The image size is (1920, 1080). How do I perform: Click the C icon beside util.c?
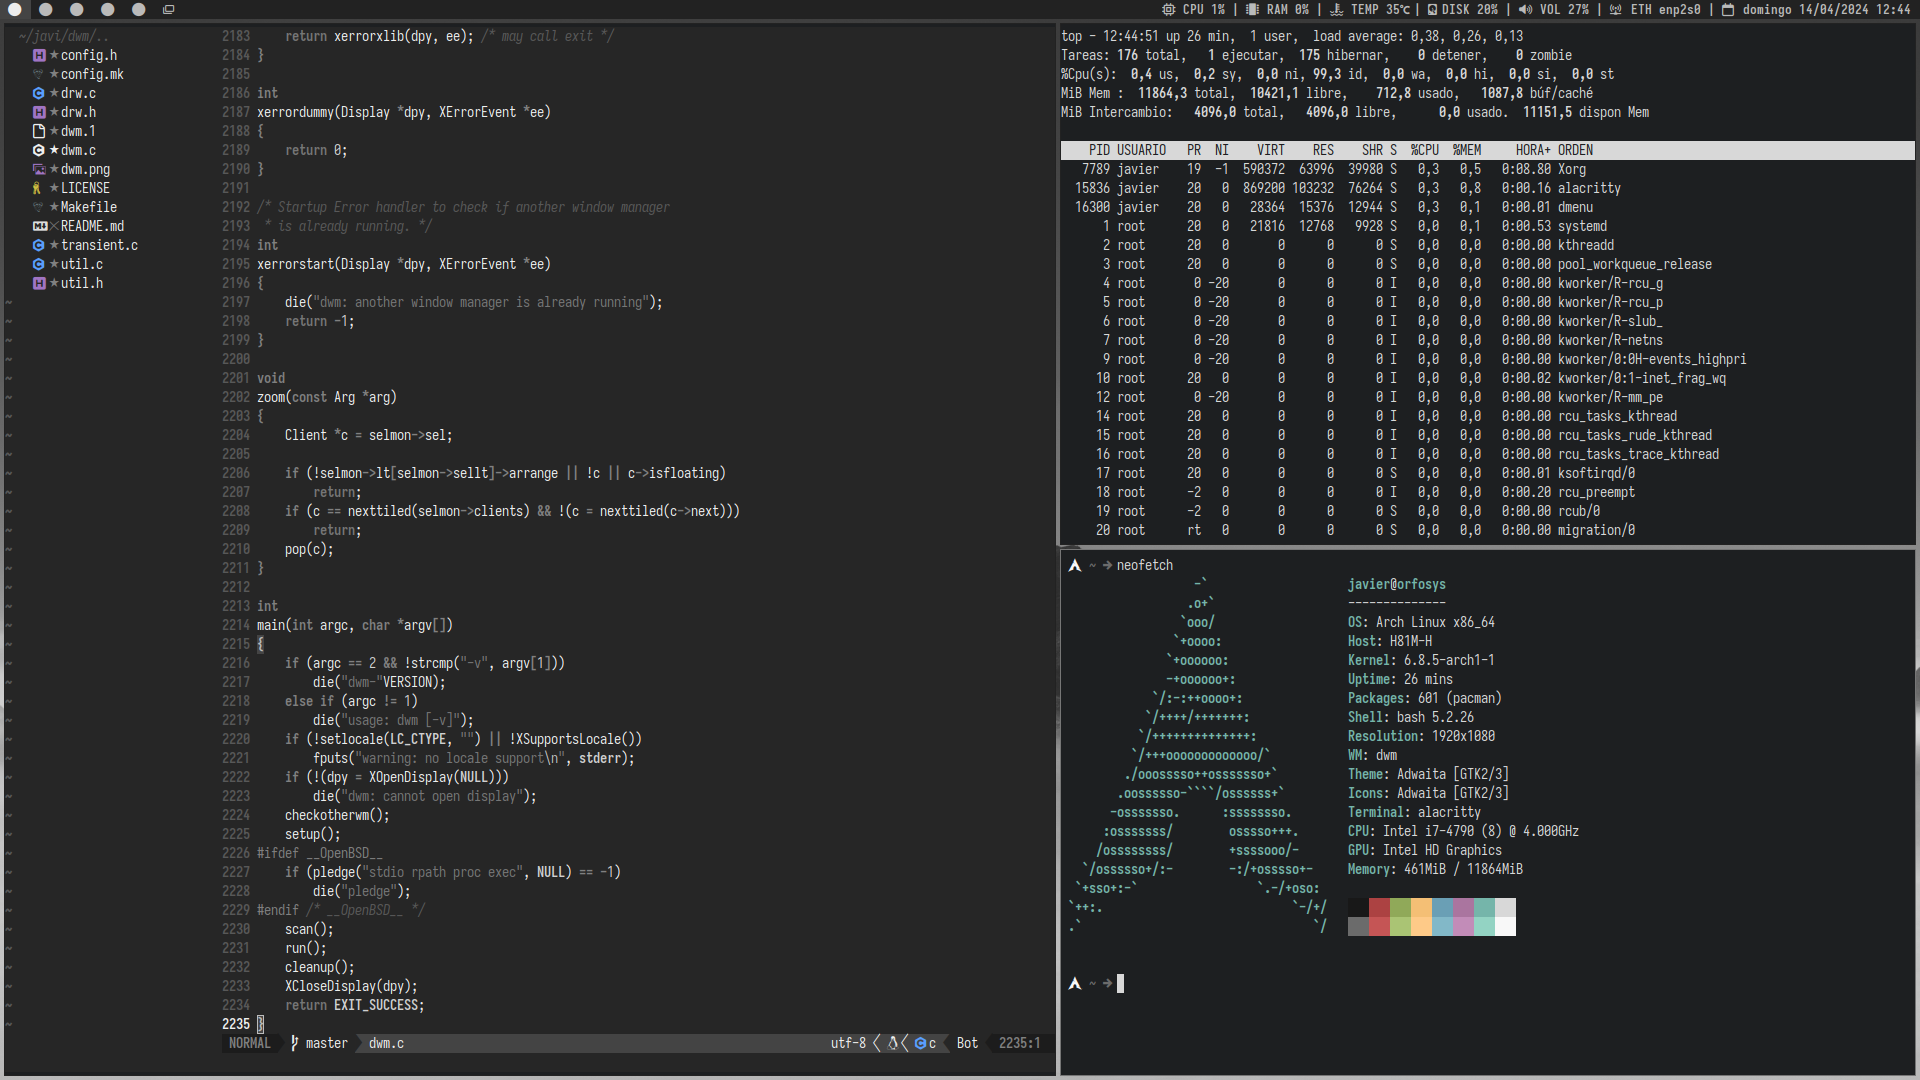click(39, 264)
